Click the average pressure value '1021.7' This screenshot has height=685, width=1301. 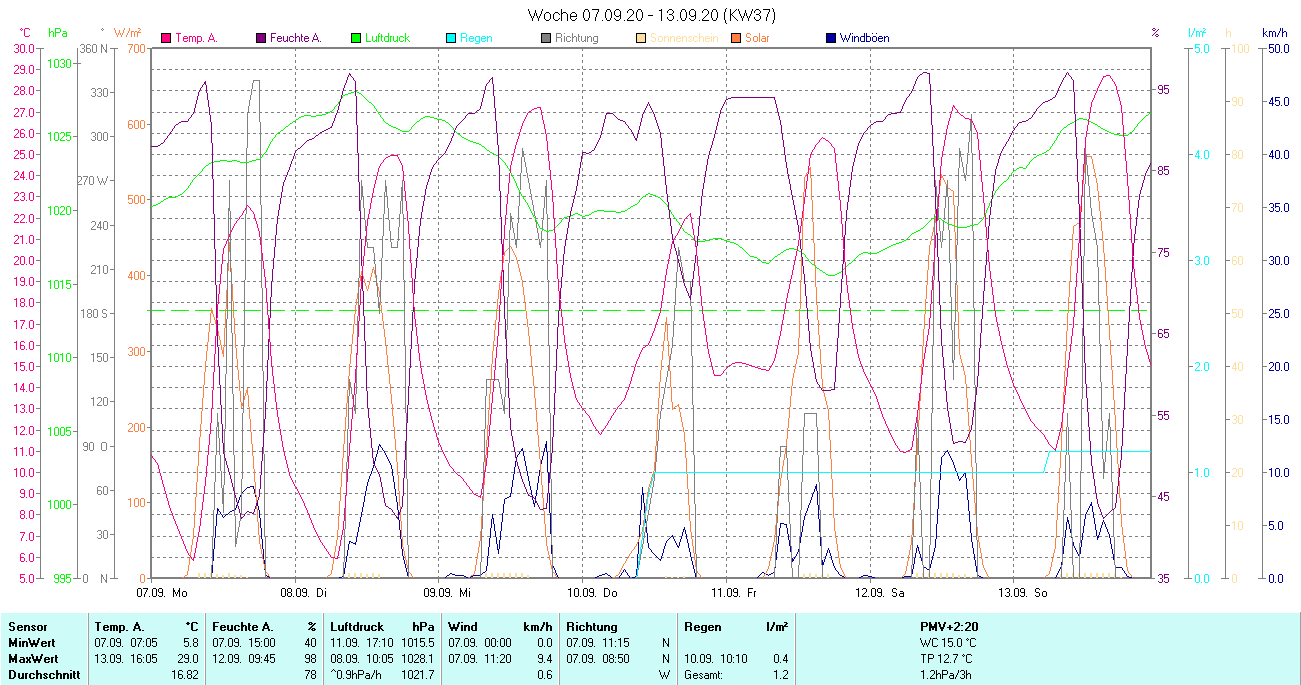pos(418,675)
